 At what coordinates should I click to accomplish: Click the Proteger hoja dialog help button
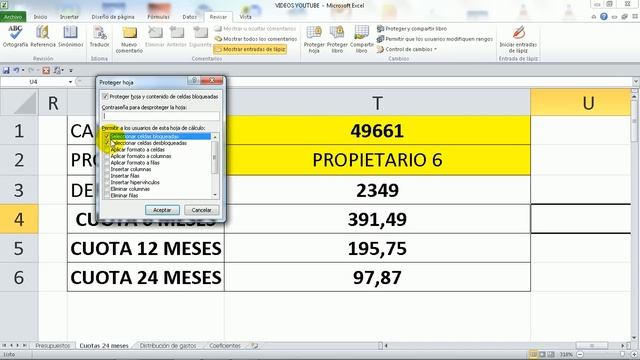coord(194,81)
